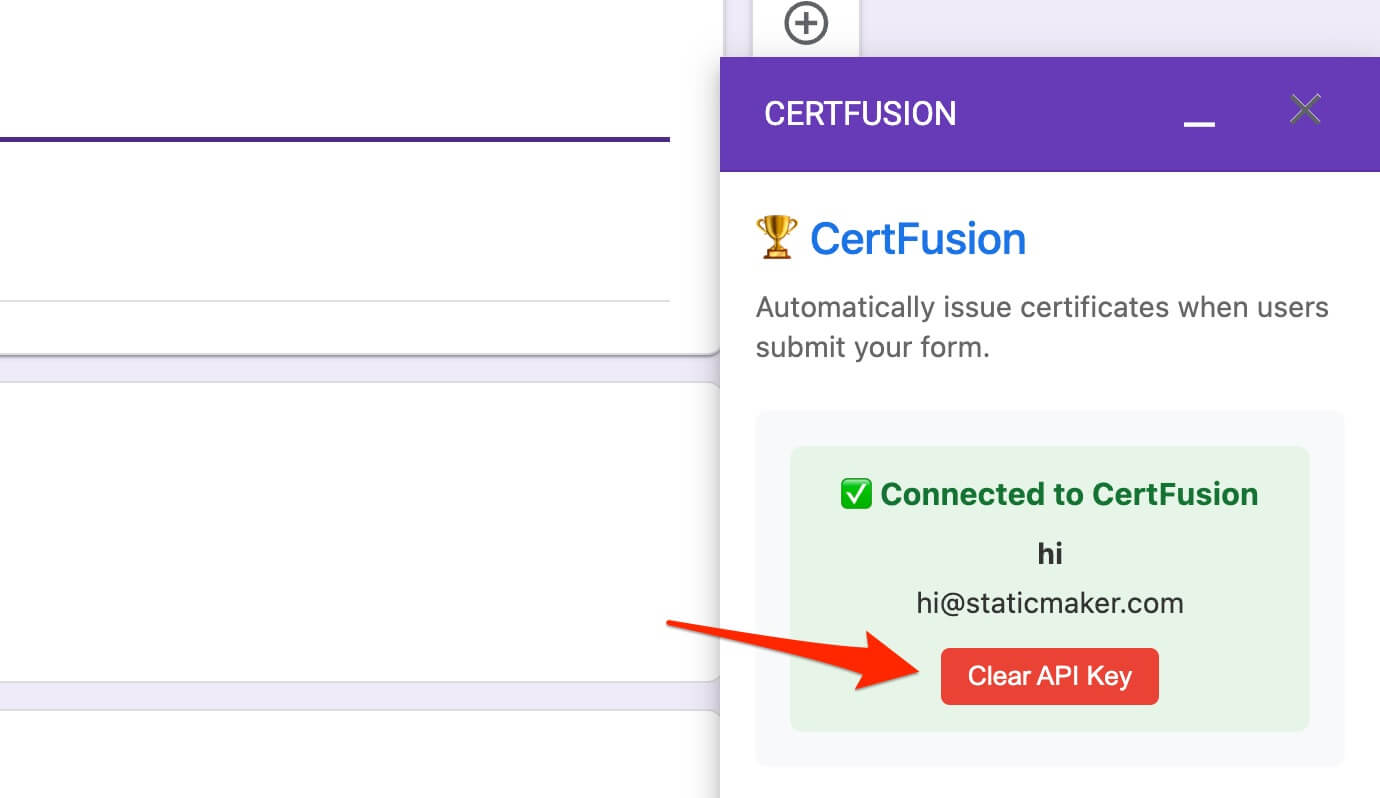Screen dimensions: 1380x798
Task: Select the middle form question card
Action: tap(358, 532)
